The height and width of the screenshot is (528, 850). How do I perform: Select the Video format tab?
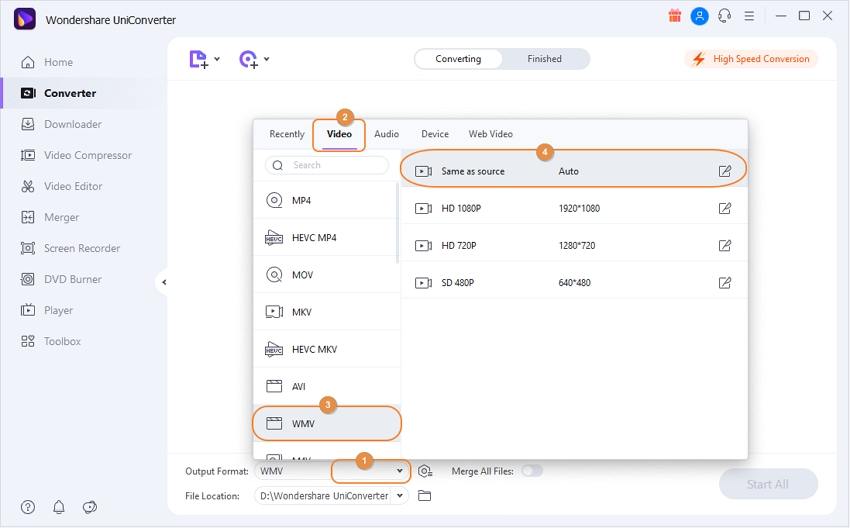click(339, 134)
